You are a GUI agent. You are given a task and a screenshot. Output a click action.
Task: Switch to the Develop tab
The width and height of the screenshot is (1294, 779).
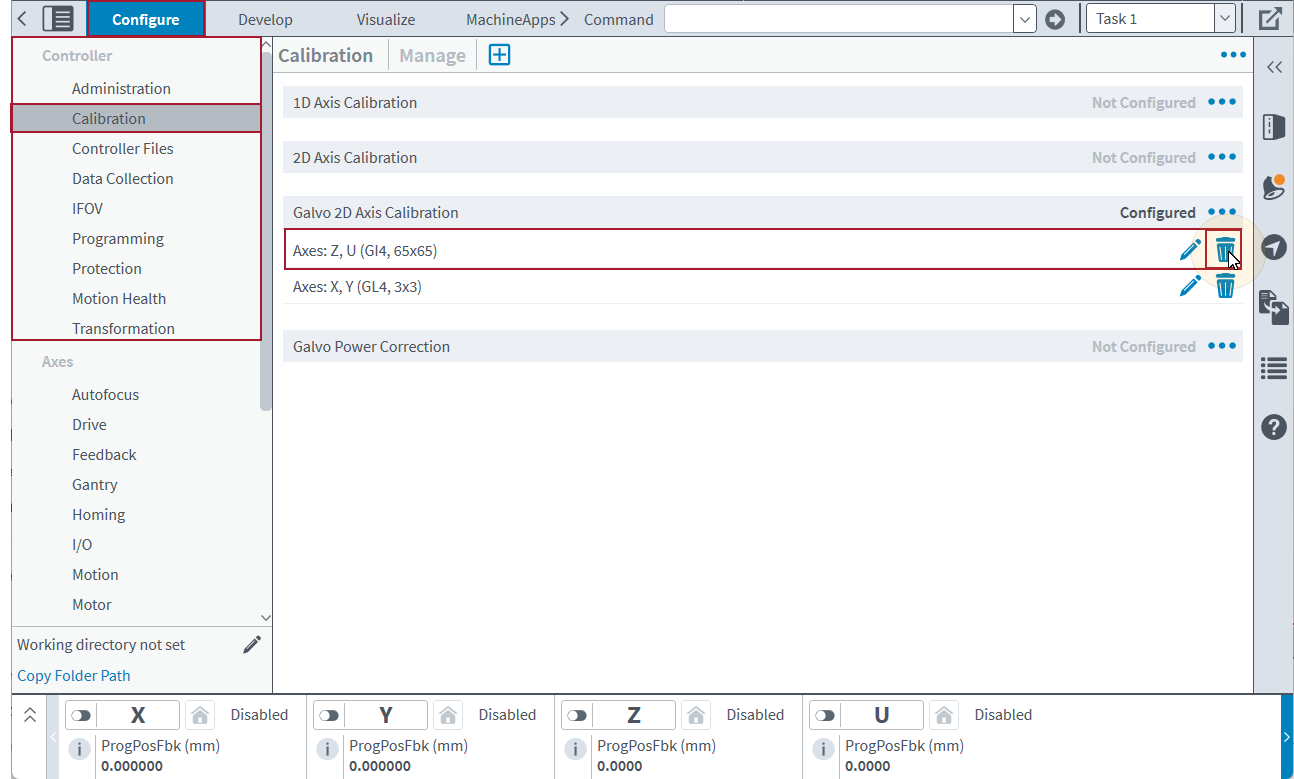pyautogui.click(x=265, y=19)
